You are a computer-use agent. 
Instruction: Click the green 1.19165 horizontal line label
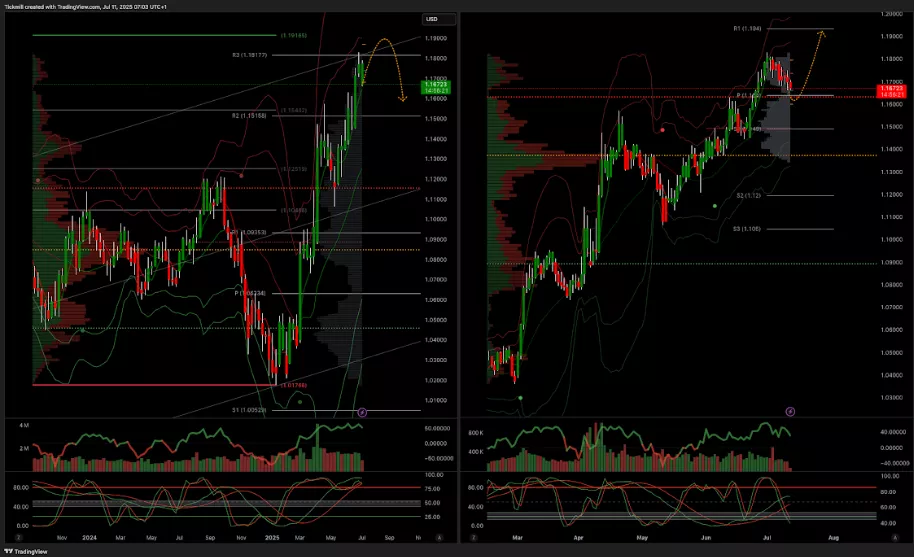294,35
